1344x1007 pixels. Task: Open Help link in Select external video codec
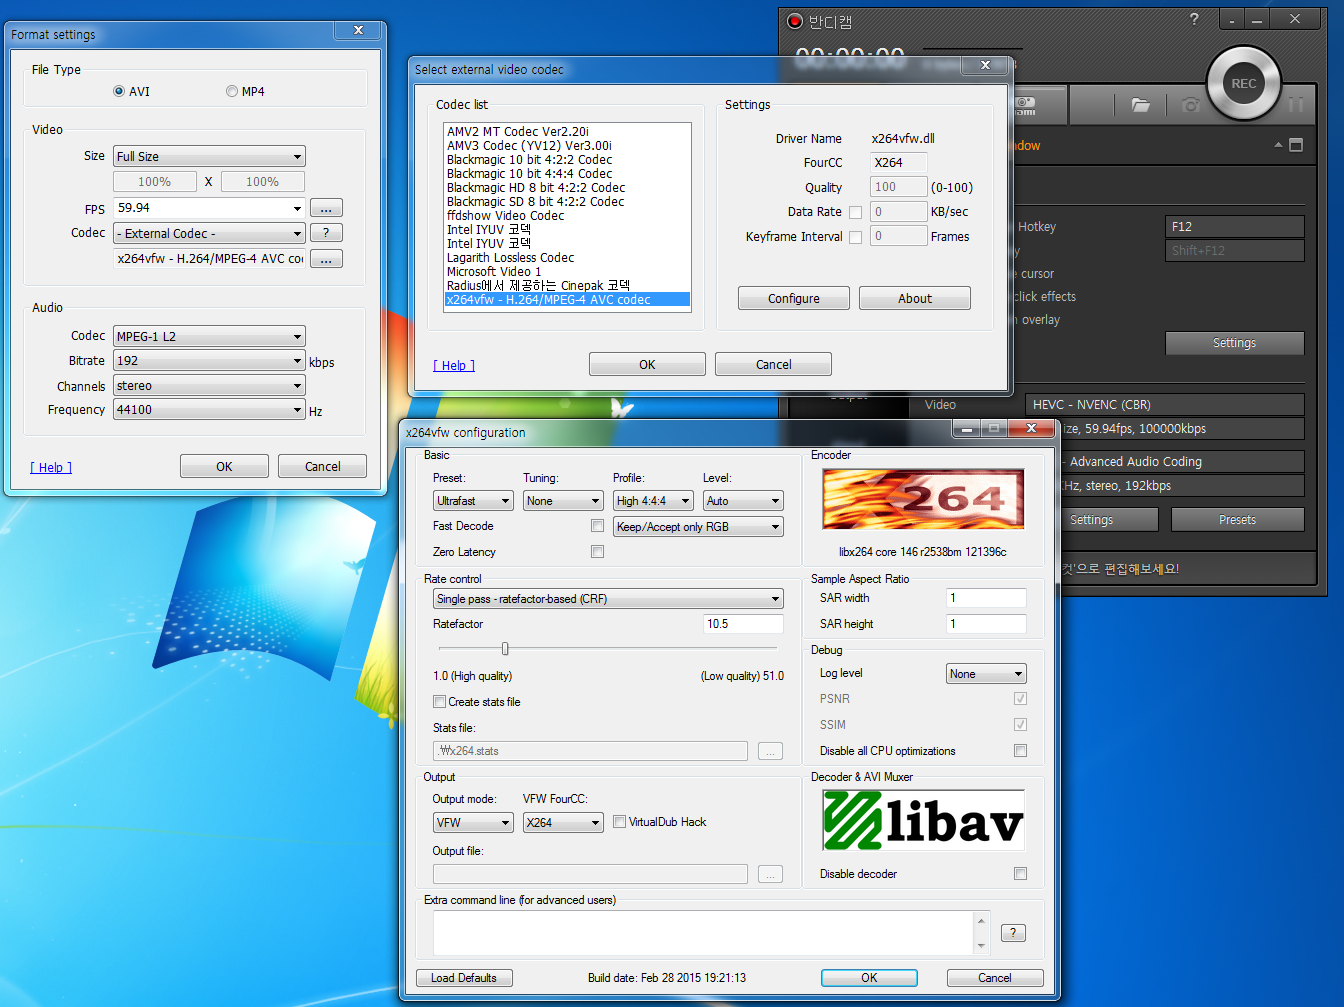[x=454, y=365]
